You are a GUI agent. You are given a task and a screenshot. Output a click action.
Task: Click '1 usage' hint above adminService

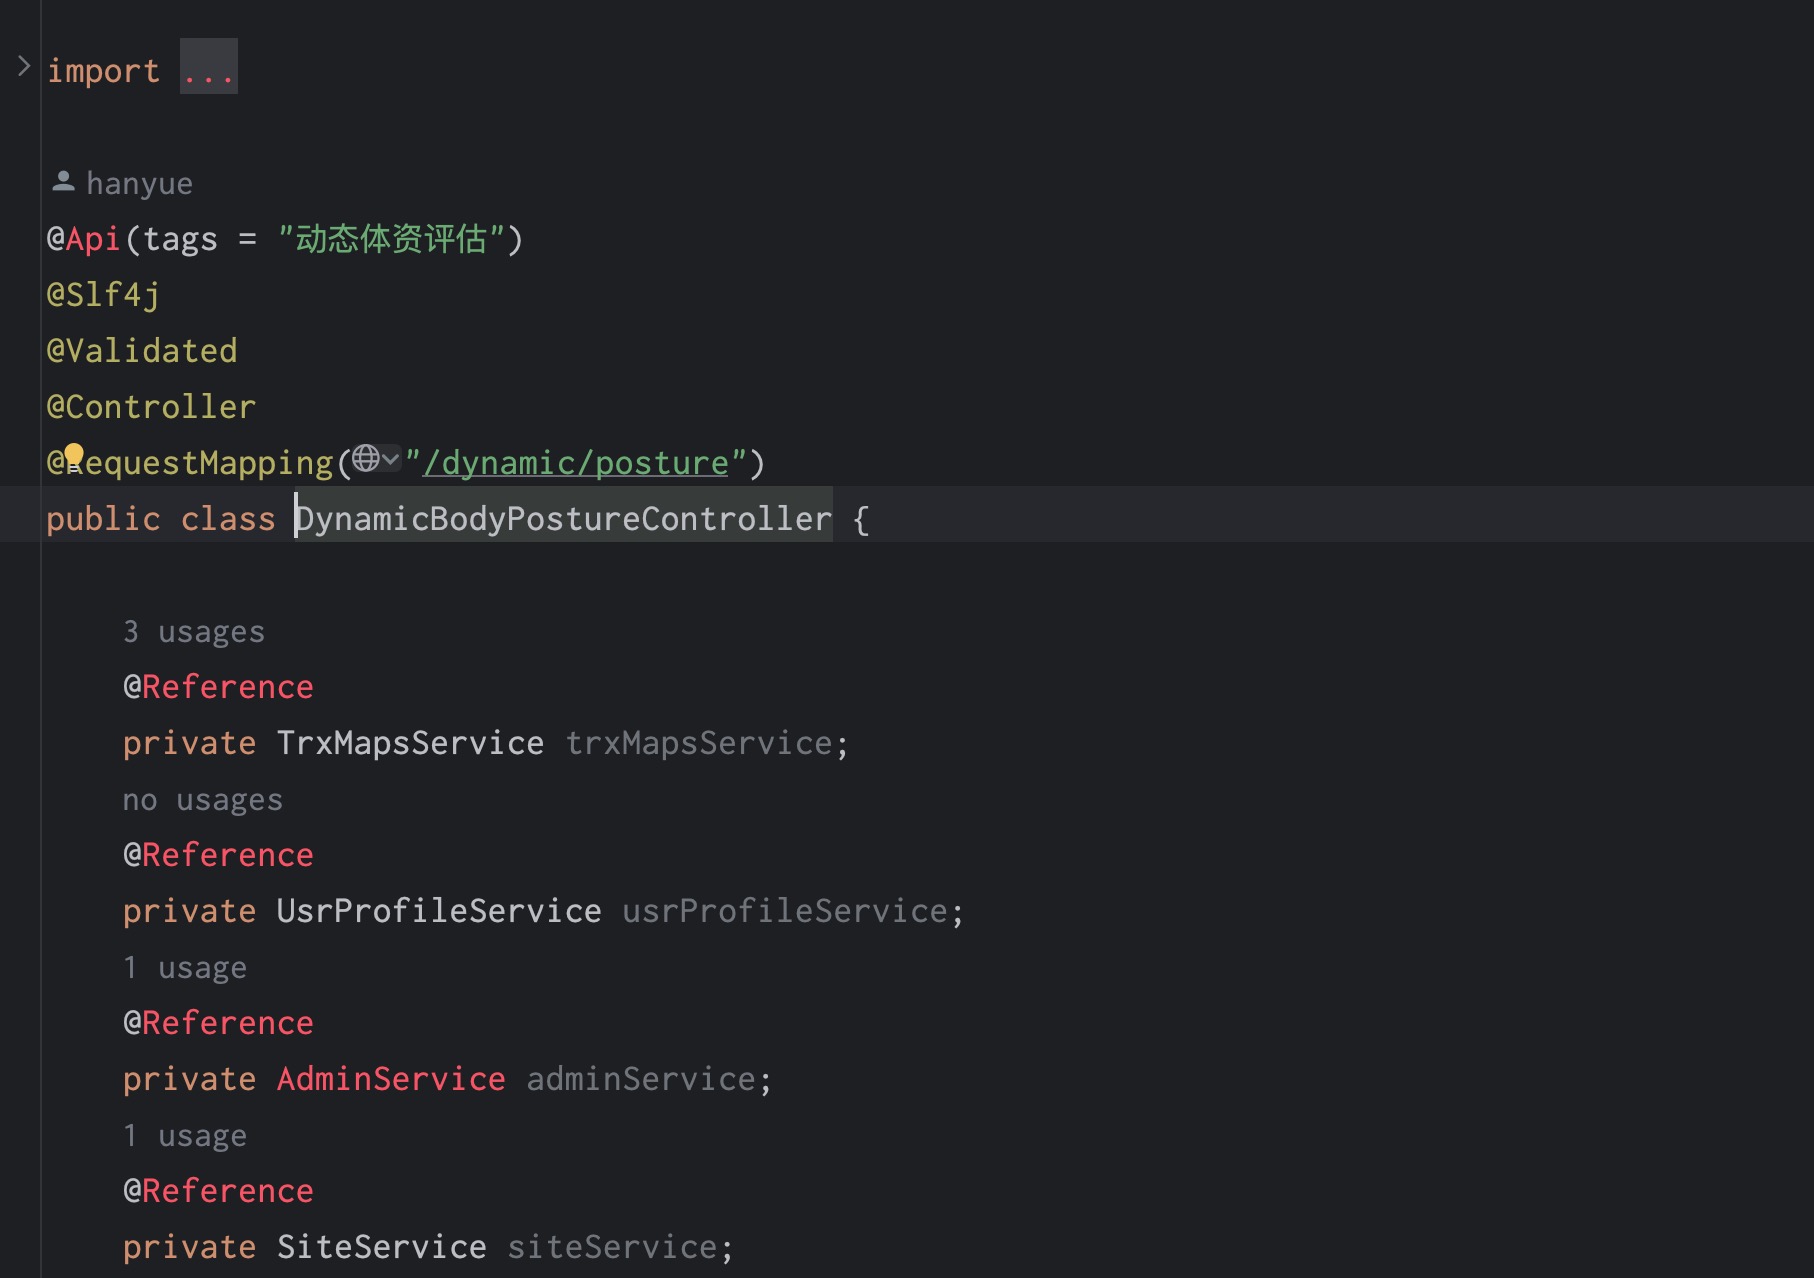click(185, 967)
